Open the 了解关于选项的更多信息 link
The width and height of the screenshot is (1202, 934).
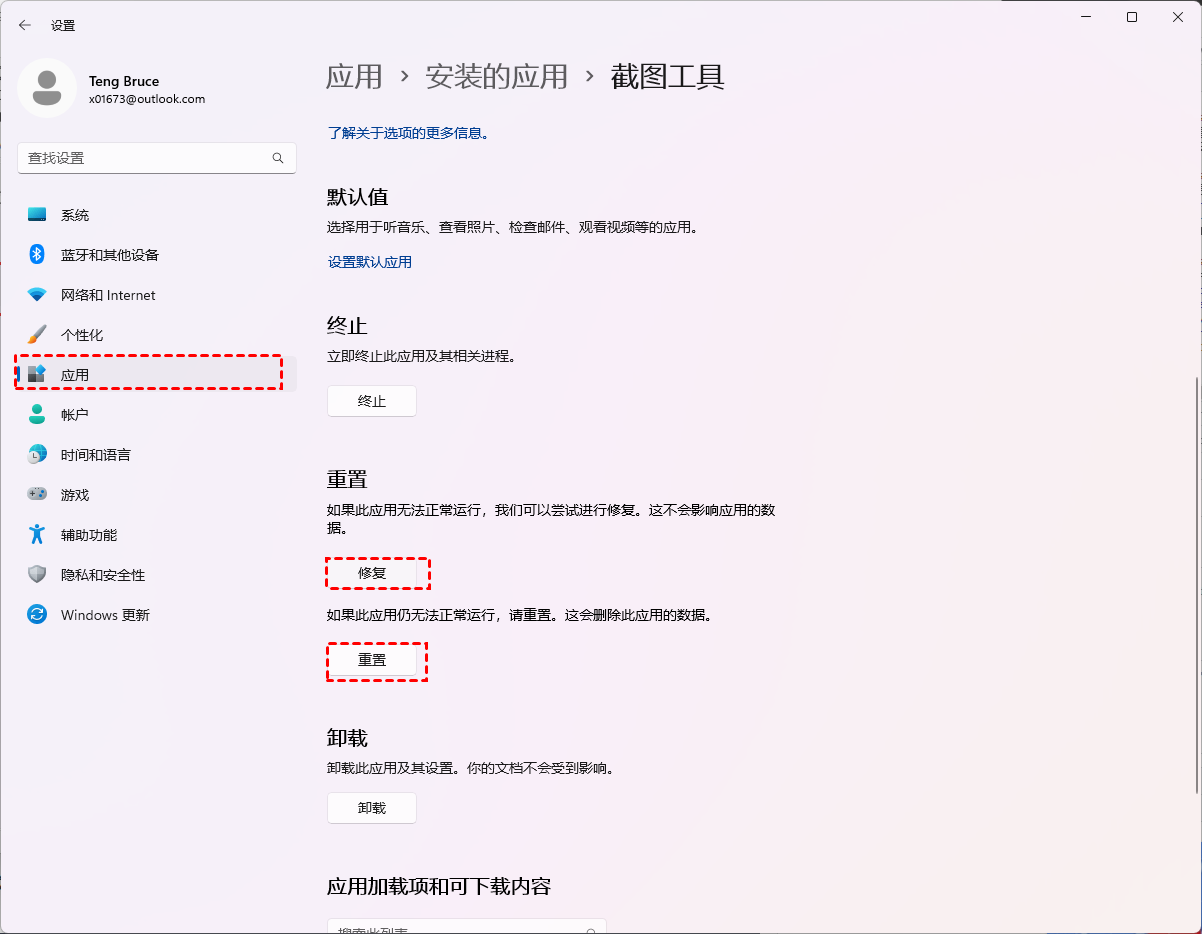coord(408,132)
